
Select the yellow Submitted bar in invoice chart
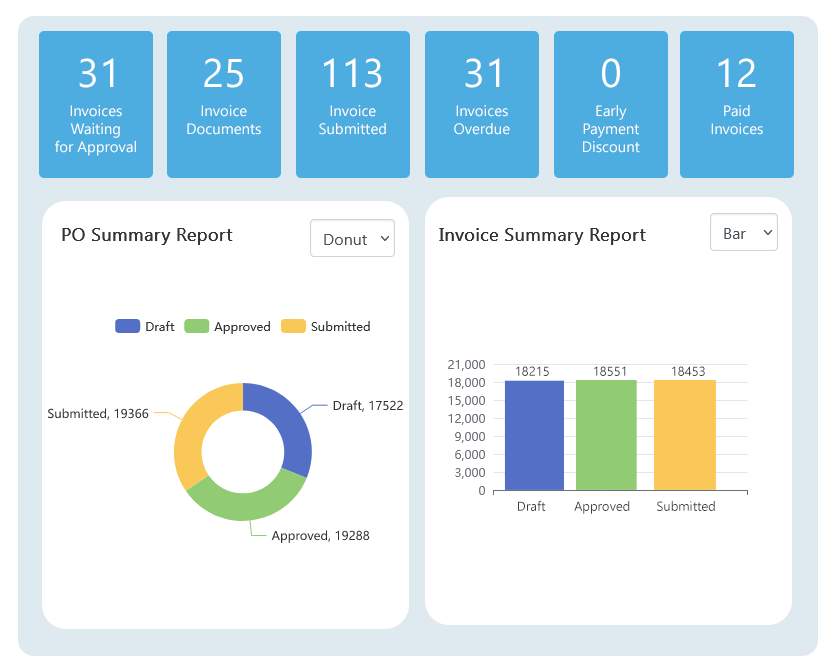tap(685, 435)
